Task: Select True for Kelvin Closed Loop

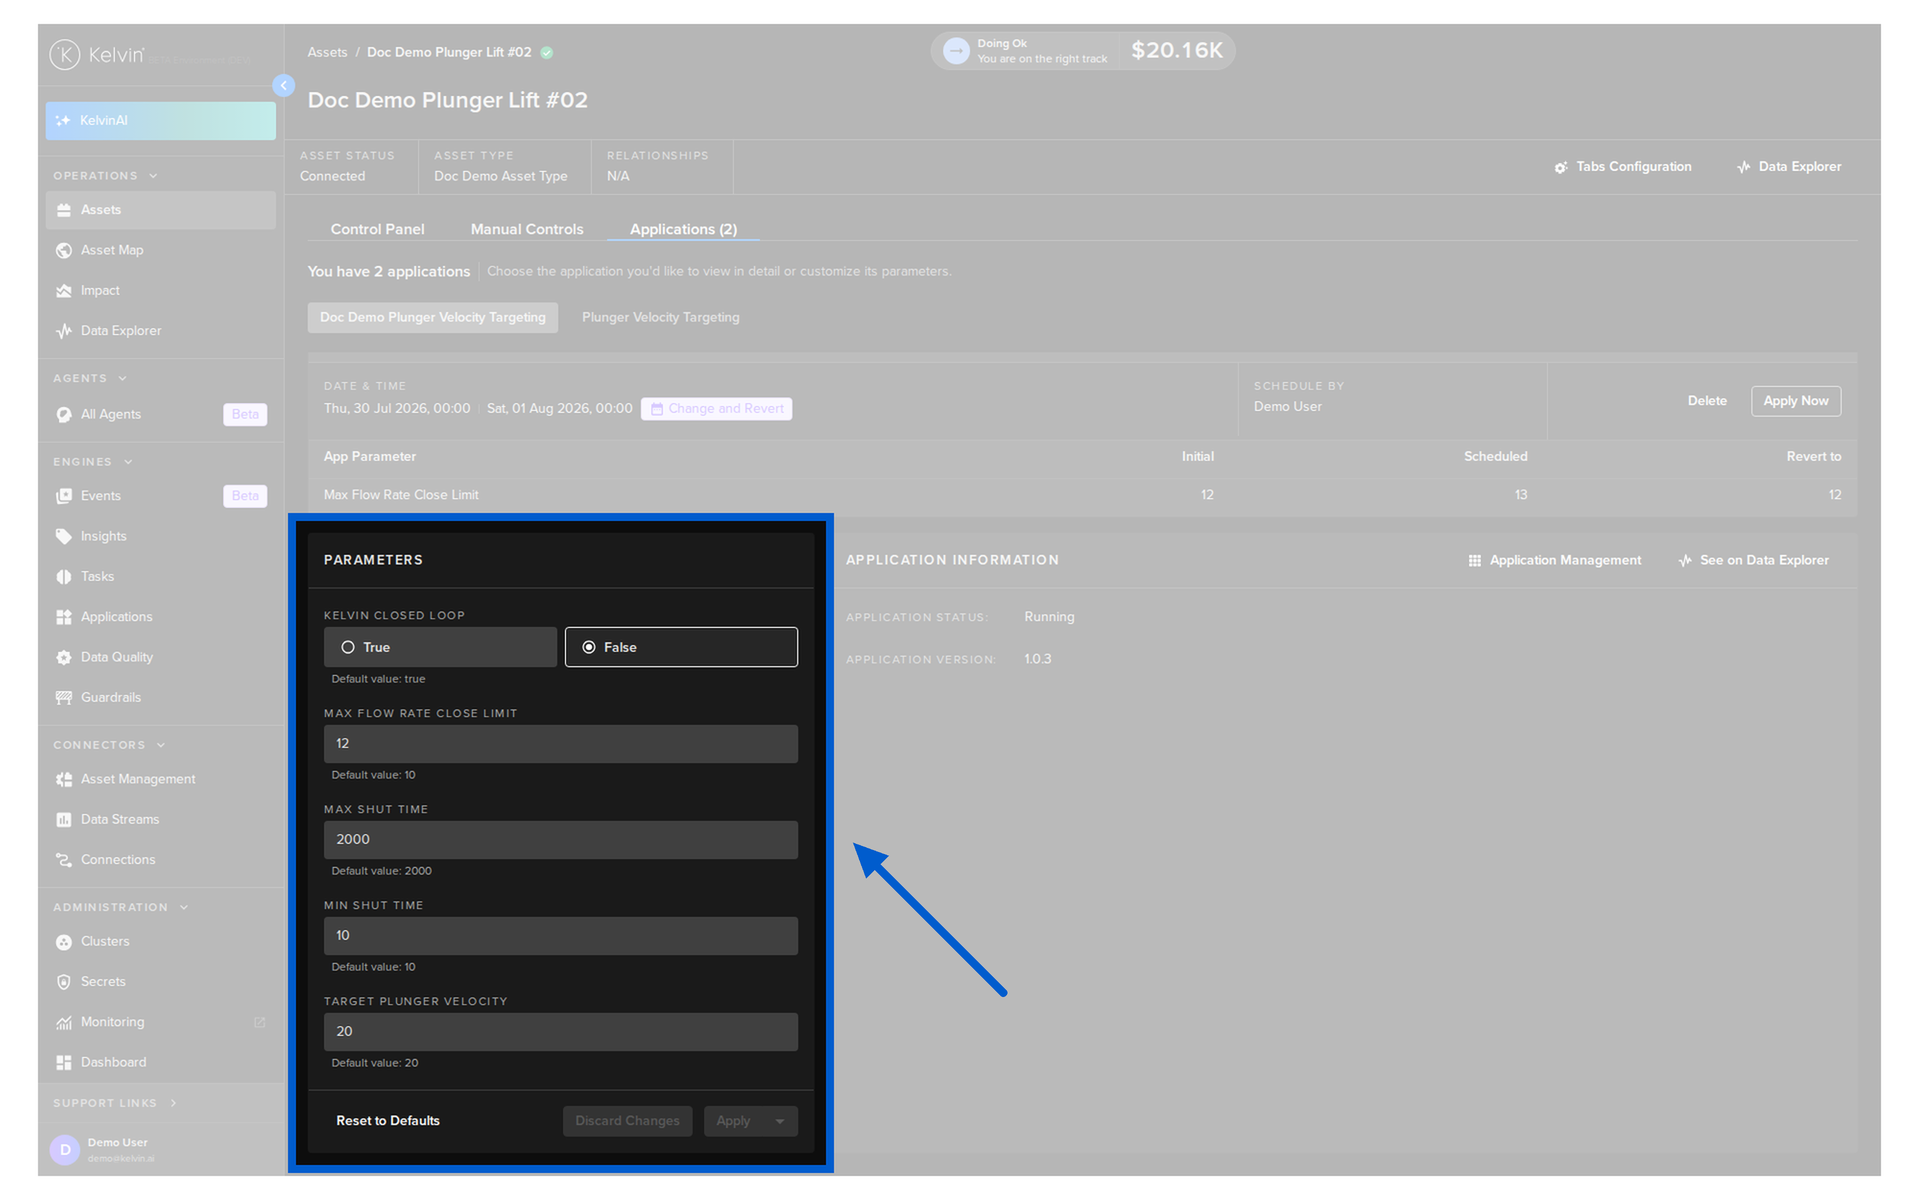Action: pos(440,647)
